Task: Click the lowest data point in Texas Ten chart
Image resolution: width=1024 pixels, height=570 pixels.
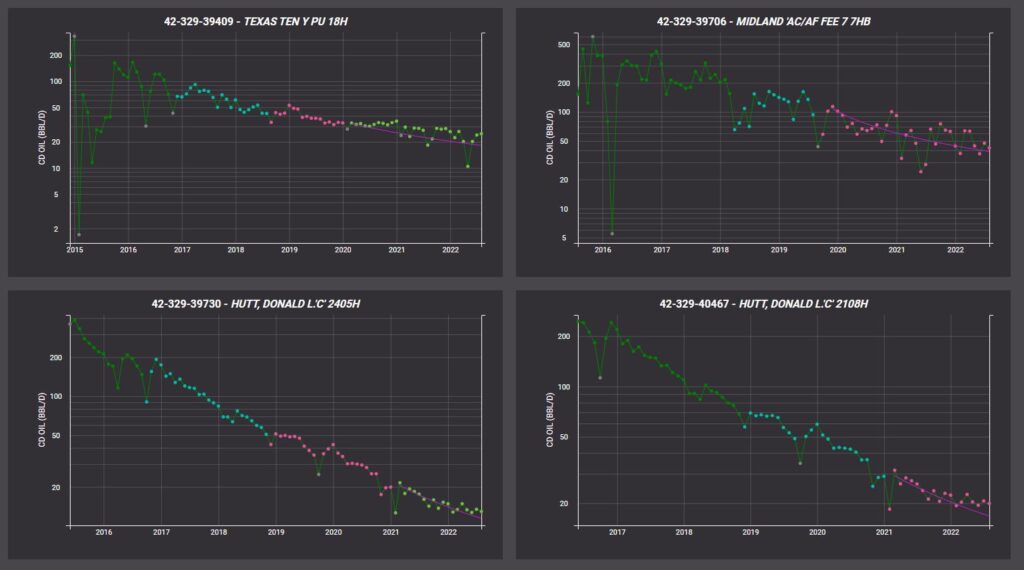Action: click(x=79, y=234)
